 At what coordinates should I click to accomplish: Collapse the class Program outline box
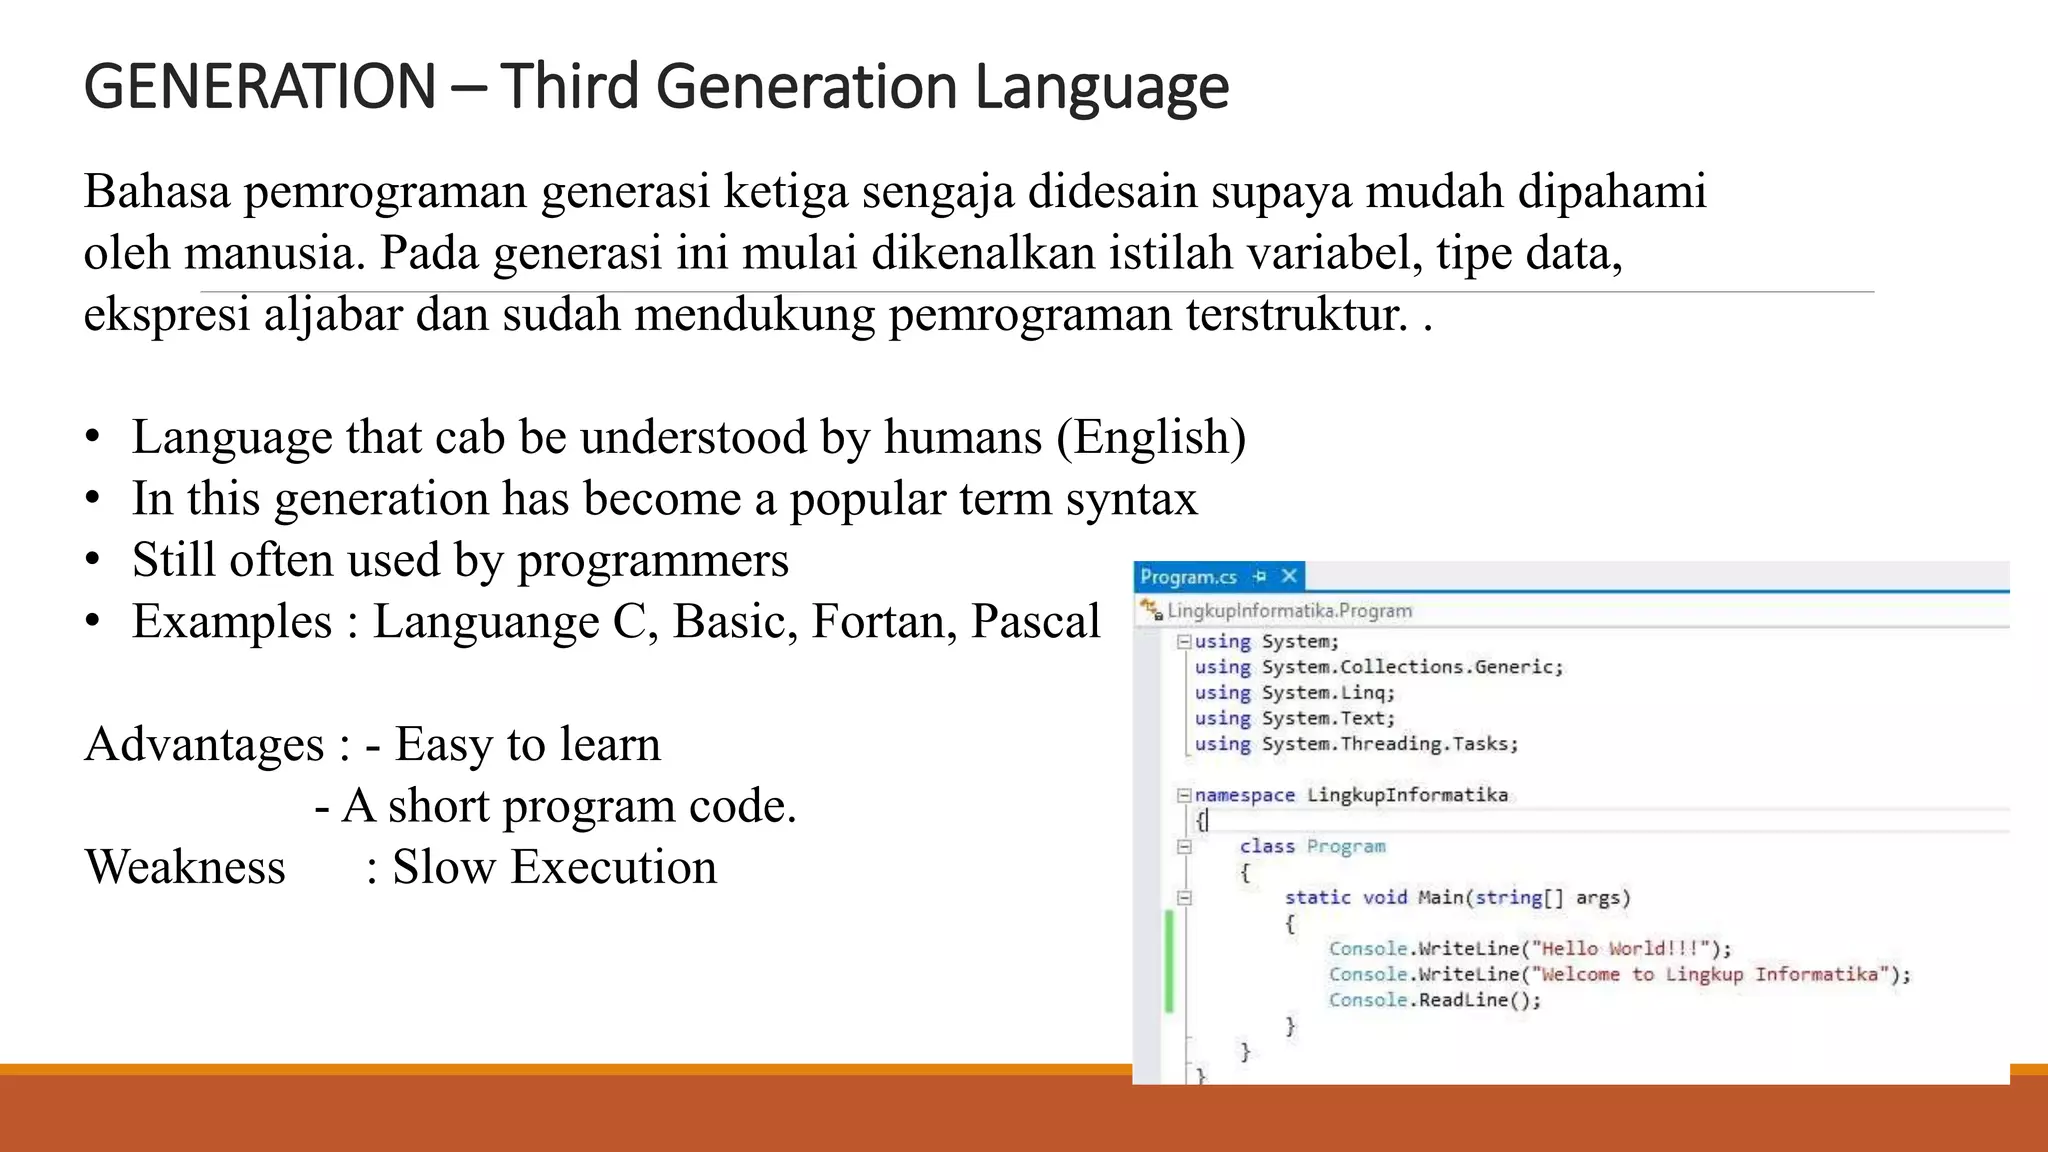1185,847
